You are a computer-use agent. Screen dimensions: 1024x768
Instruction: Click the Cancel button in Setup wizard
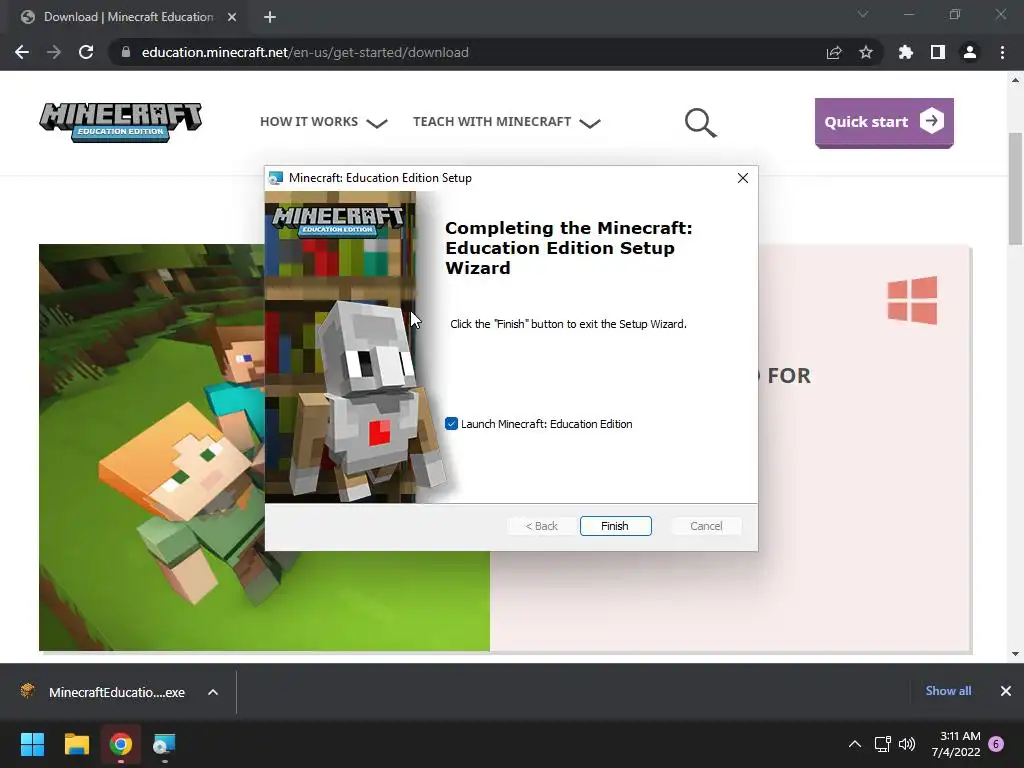point(706,526)
